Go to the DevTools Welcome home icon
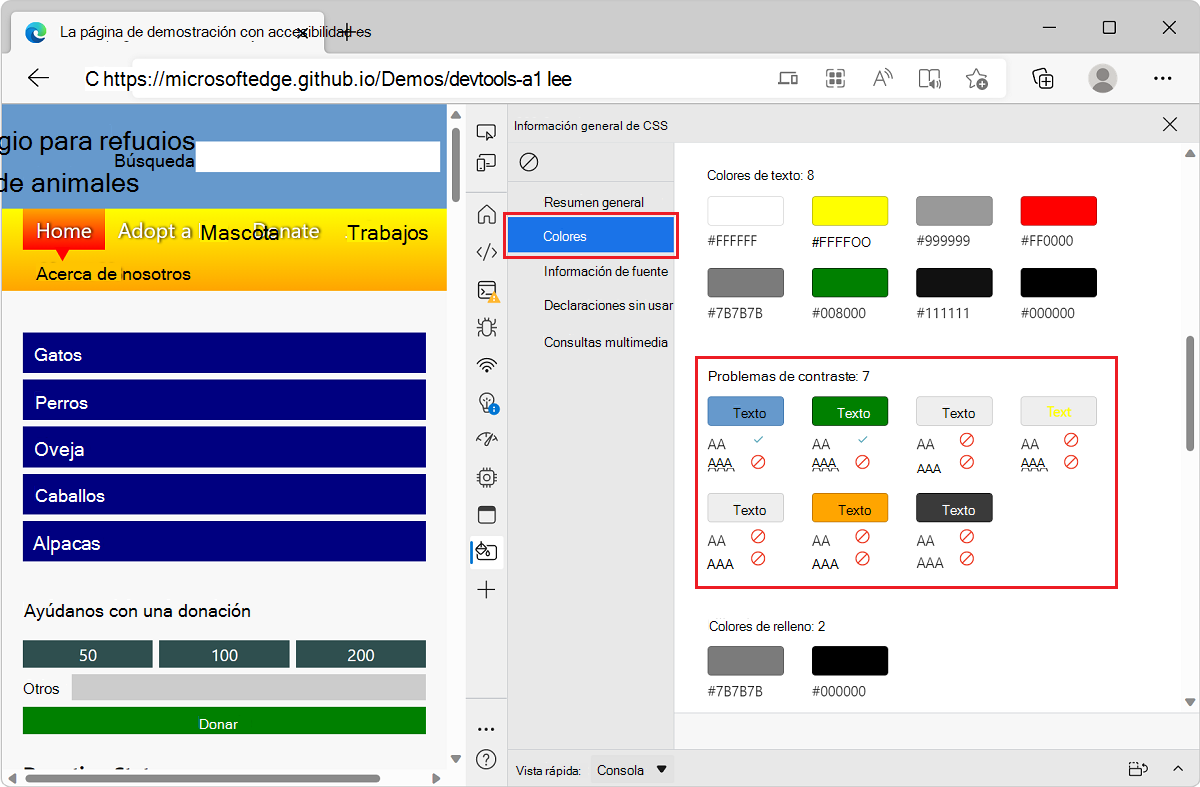The image size is (1200, 787). coord(486,212)
